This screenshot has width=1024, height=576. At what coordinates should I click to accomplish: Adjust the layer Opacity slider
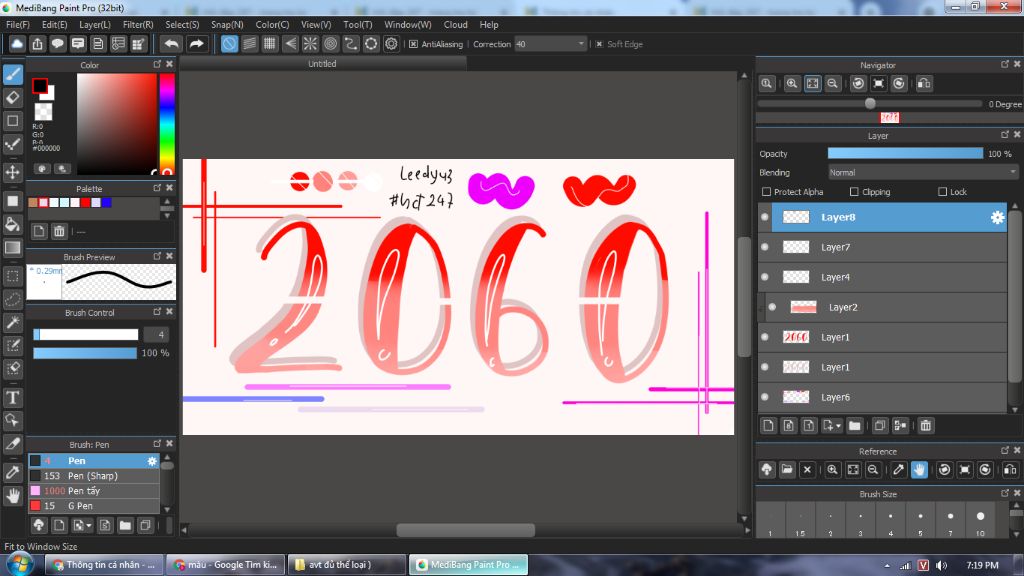905,153
